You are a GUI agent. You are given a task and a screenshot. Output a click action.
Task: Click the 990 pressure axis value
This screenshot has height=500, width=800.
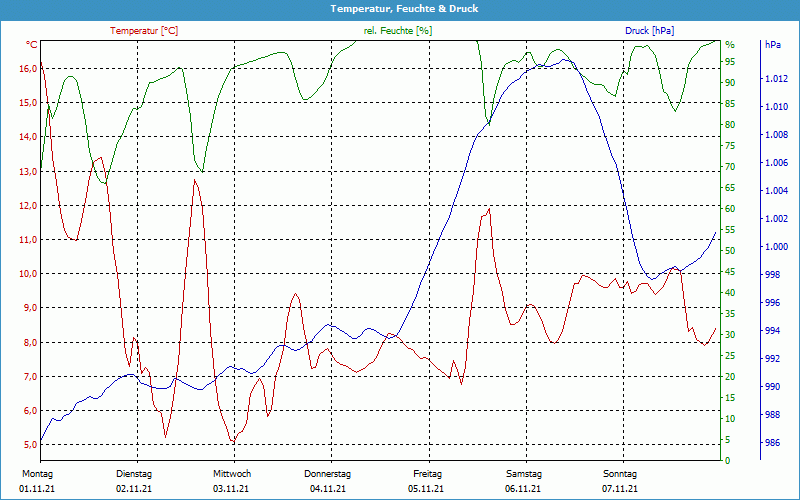tap(773, 387)
